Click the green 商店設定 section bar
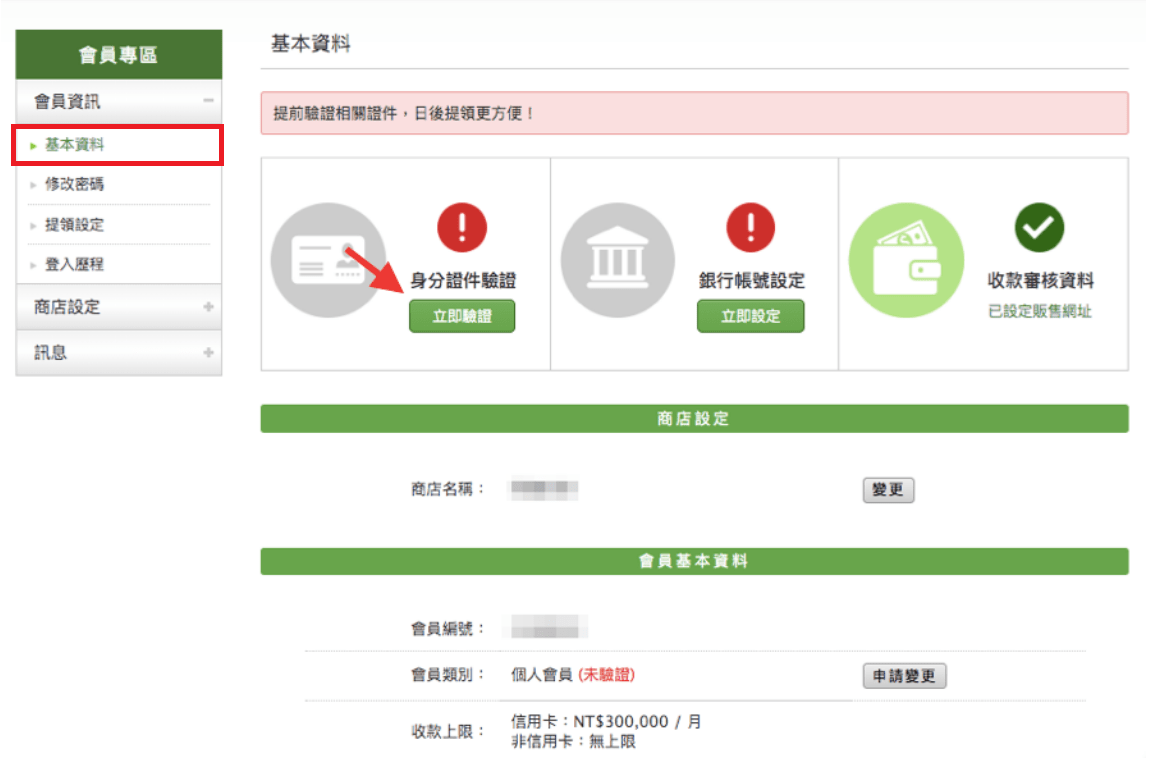Screen dimensions: 1158x766 pyautogui.click(x=694, y=419)
